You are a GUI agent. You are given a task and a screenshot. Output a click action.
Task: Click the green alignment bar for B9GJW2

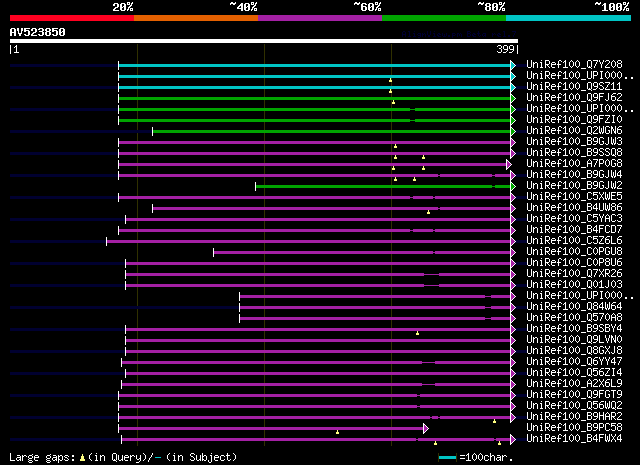pyautogui.click(x=383, y=187)
